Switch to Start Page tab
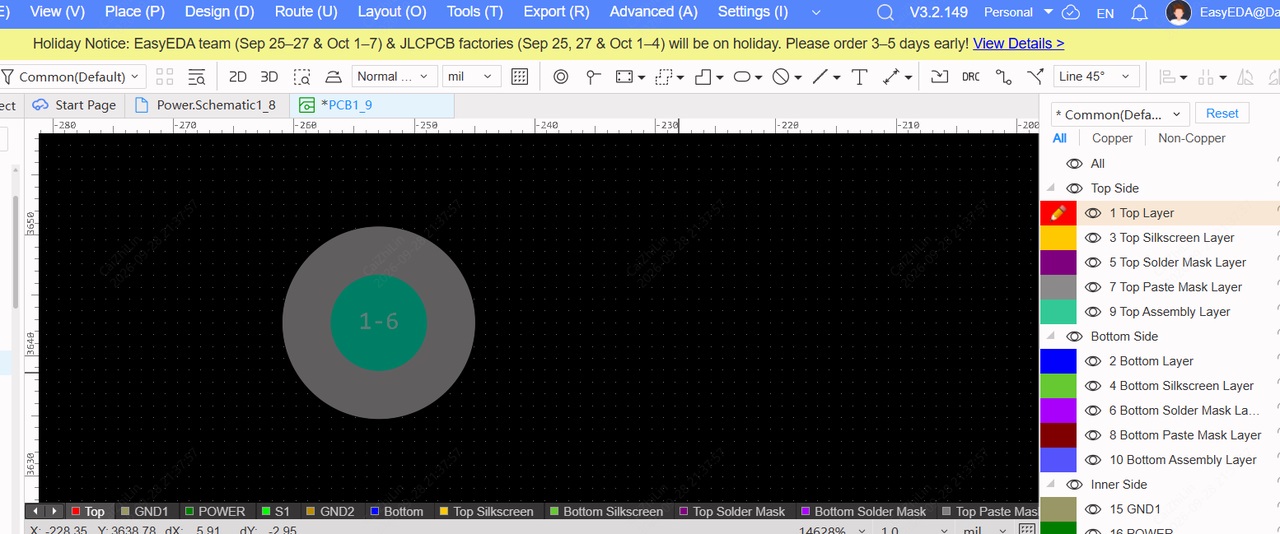The height and width of the screenshot is (534, 1280). coord(74,105)
